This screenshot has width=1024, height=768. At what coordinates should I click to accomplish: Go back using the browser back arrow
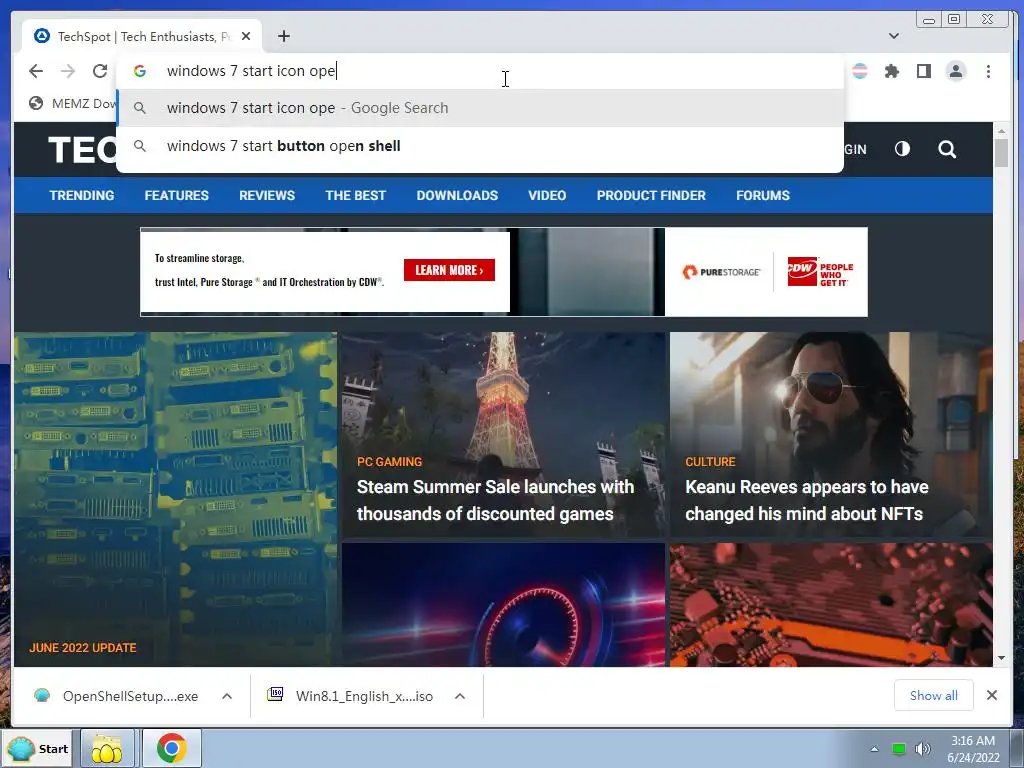[36, 71]
